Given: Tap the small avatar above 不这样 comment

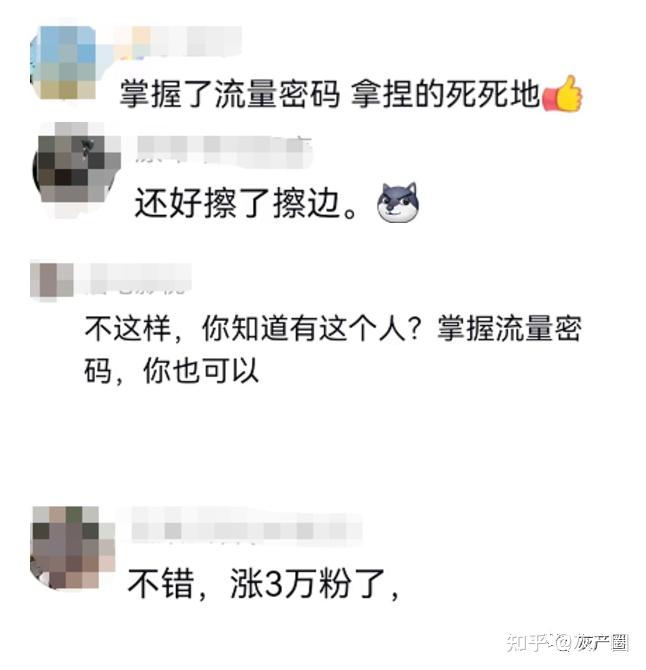Looking at the screenshot, I should (52, 279).
